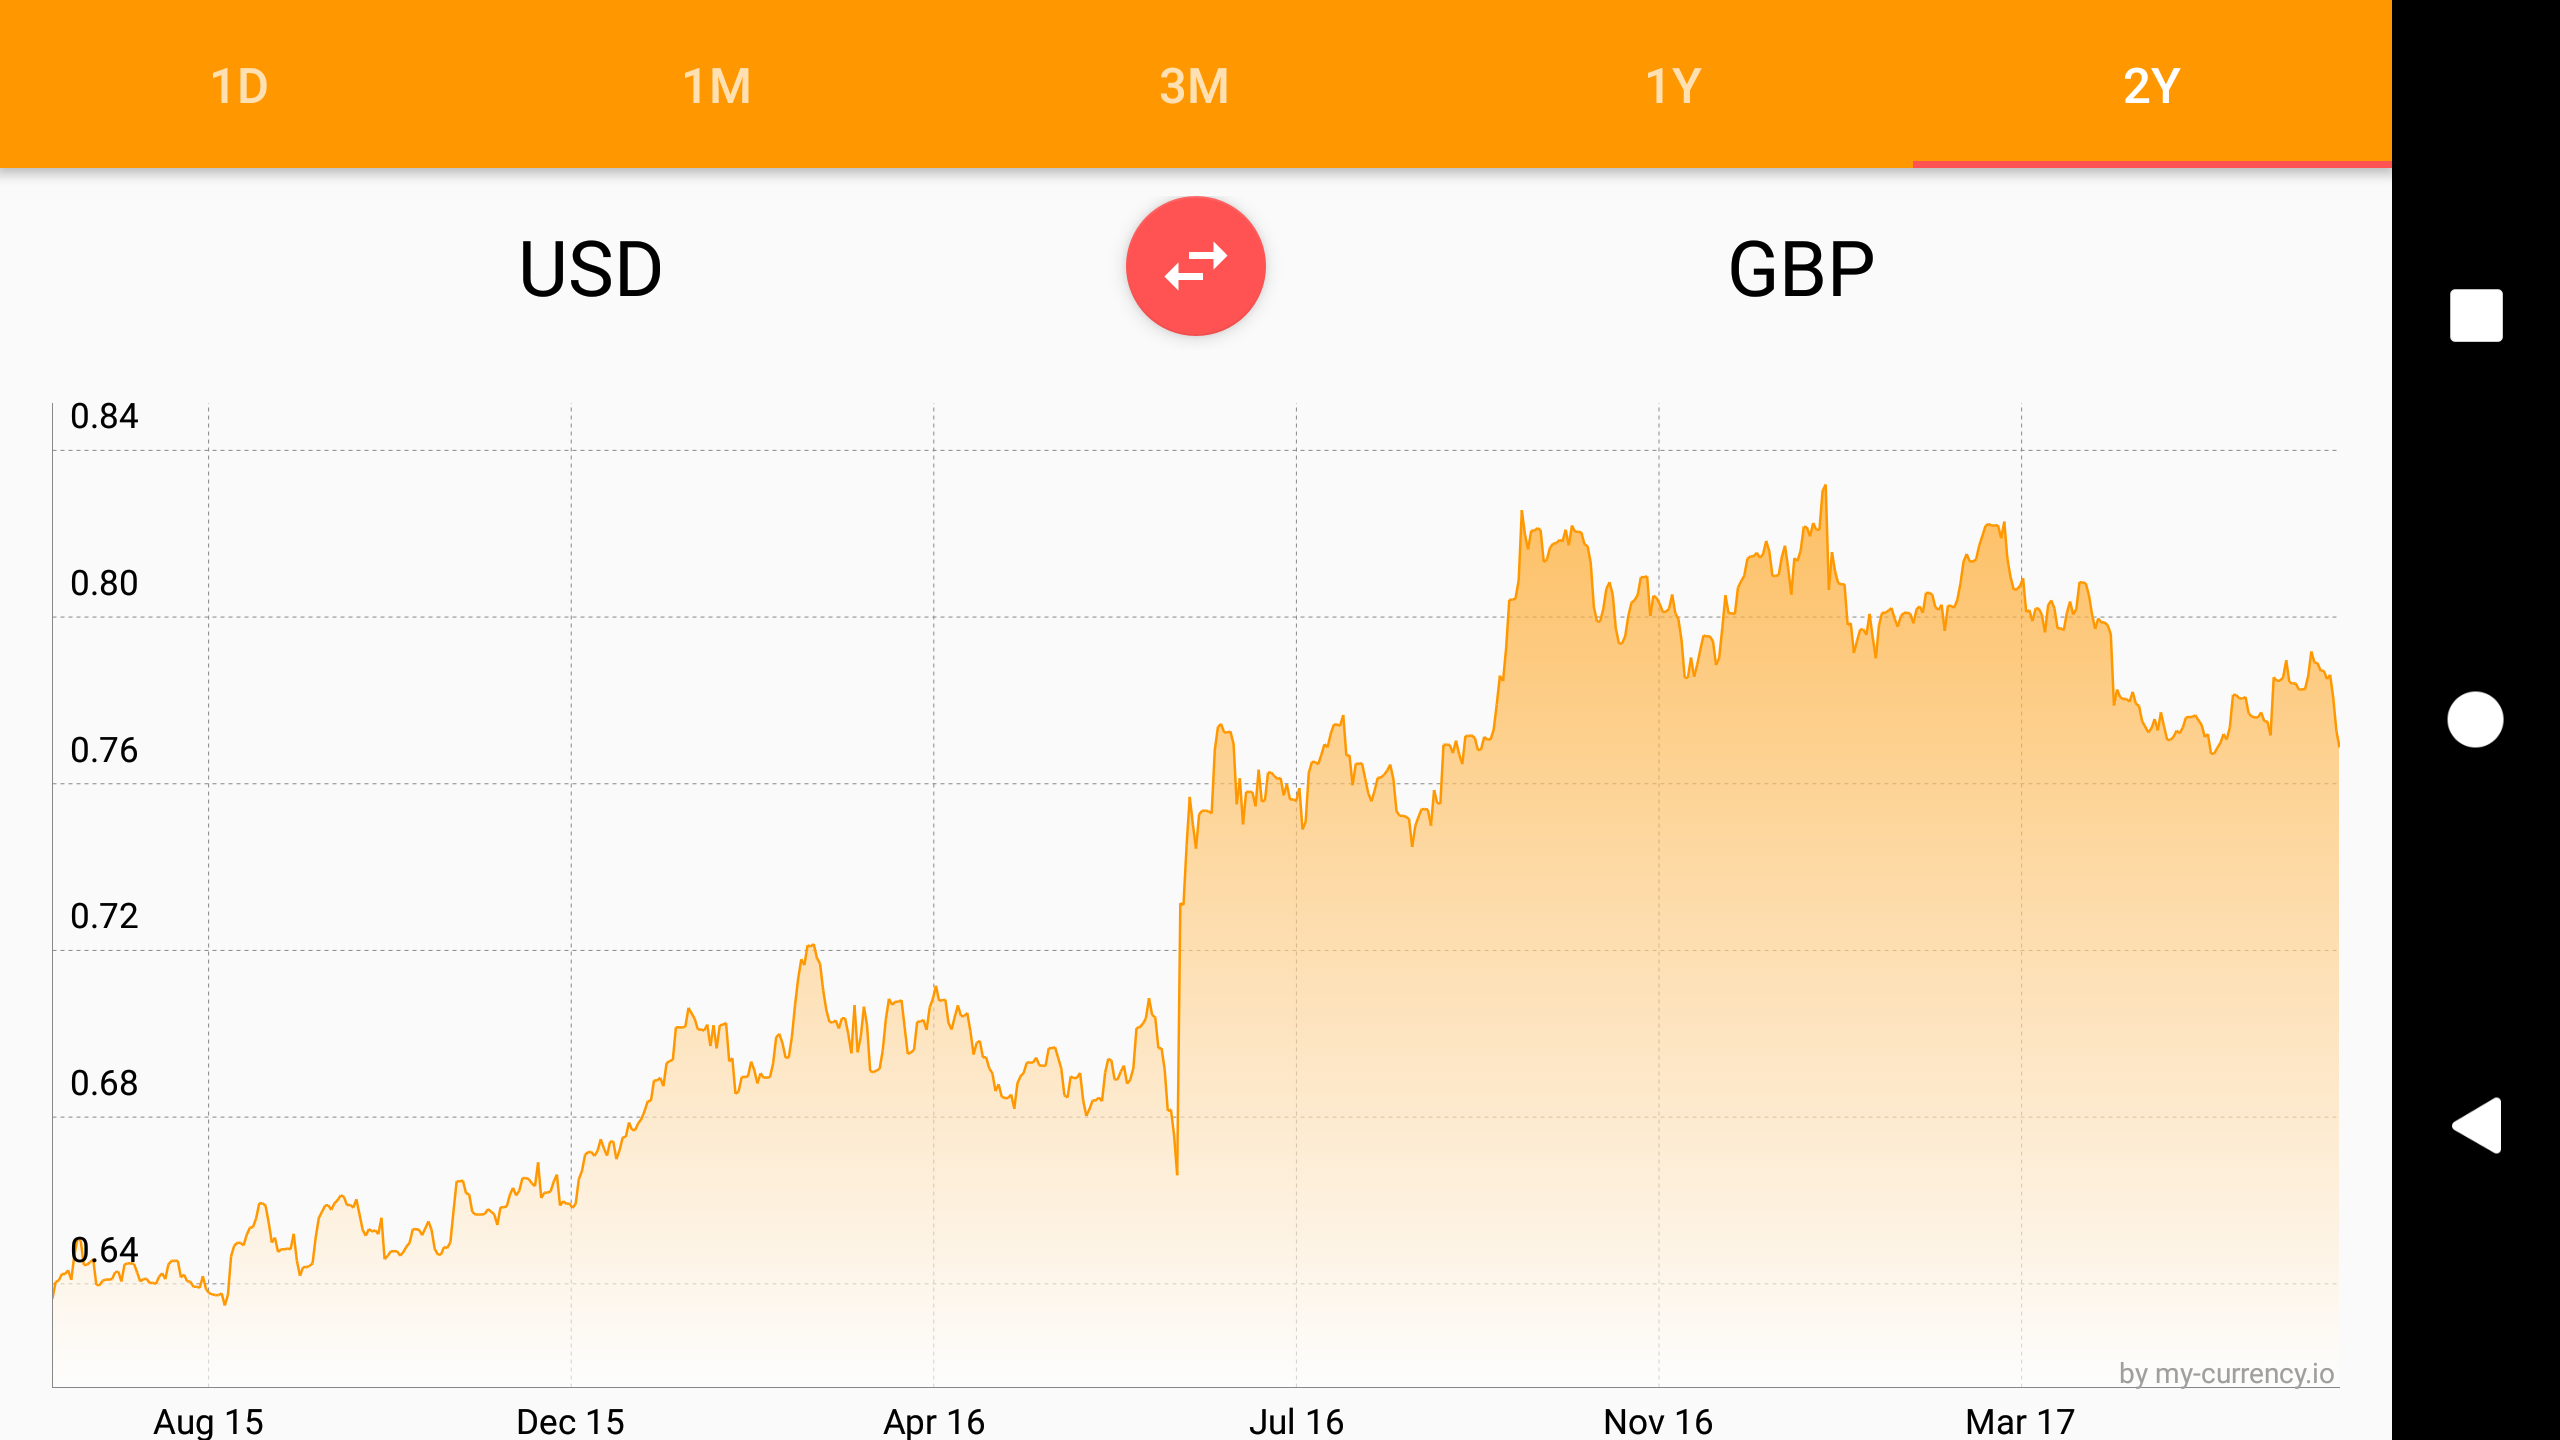The image size is (2560, 1440).
Task: Select the 3M time range tab
Action: [x=1195, y=84]
